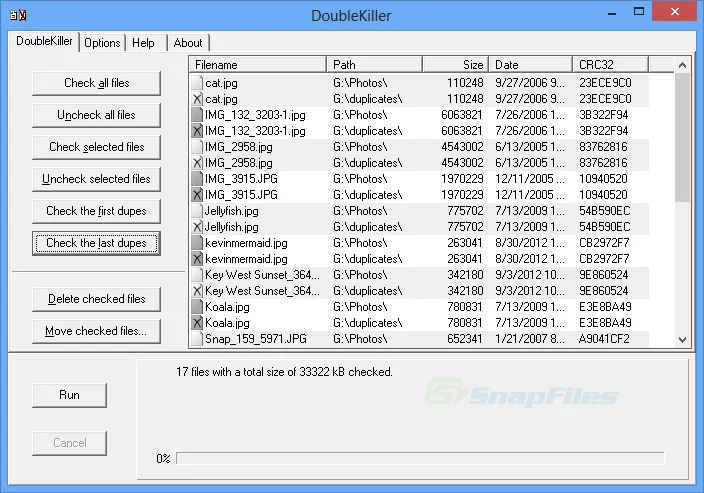The width and height of the screenshot is (704, 493).
Task: Click the Cancel button
Action: click(x=70, y=443)
